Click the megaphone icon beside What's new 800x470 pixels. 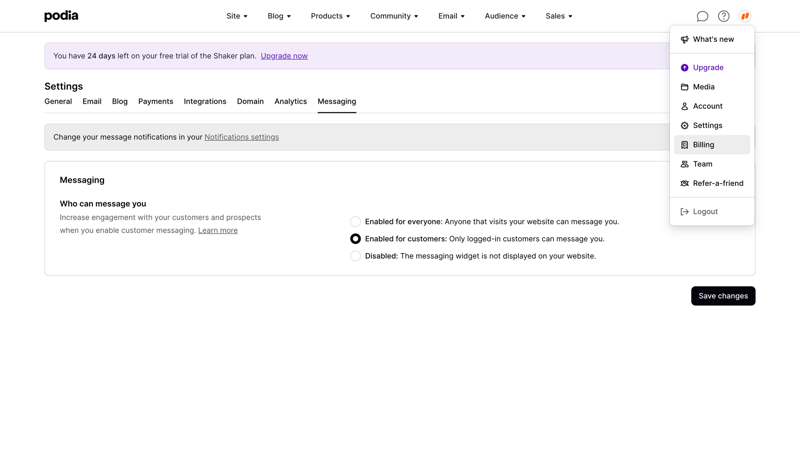(685, 39)
